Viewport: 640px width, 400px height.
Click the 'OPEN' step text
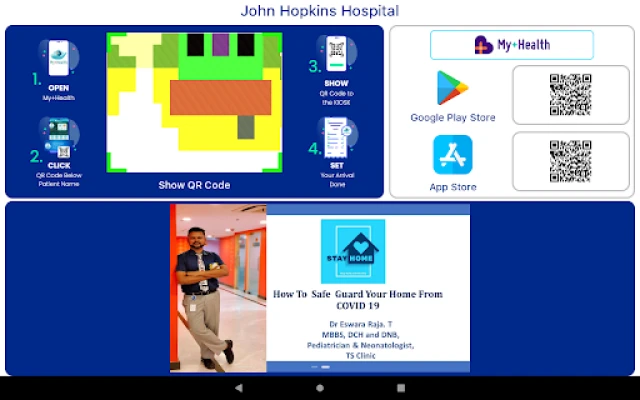click(x=59, y=88)
